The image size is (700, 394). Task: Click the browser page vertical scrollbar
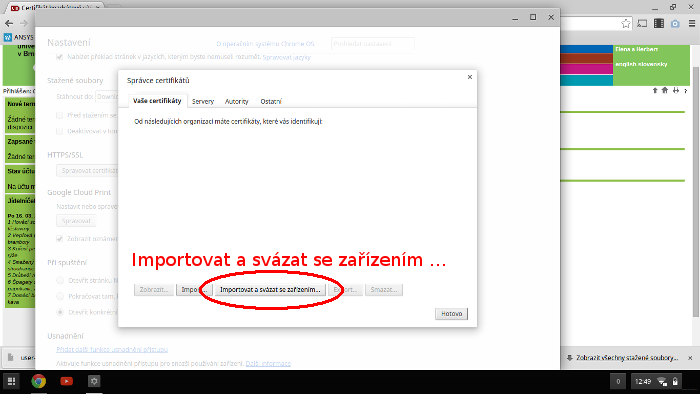coord(696,192)
